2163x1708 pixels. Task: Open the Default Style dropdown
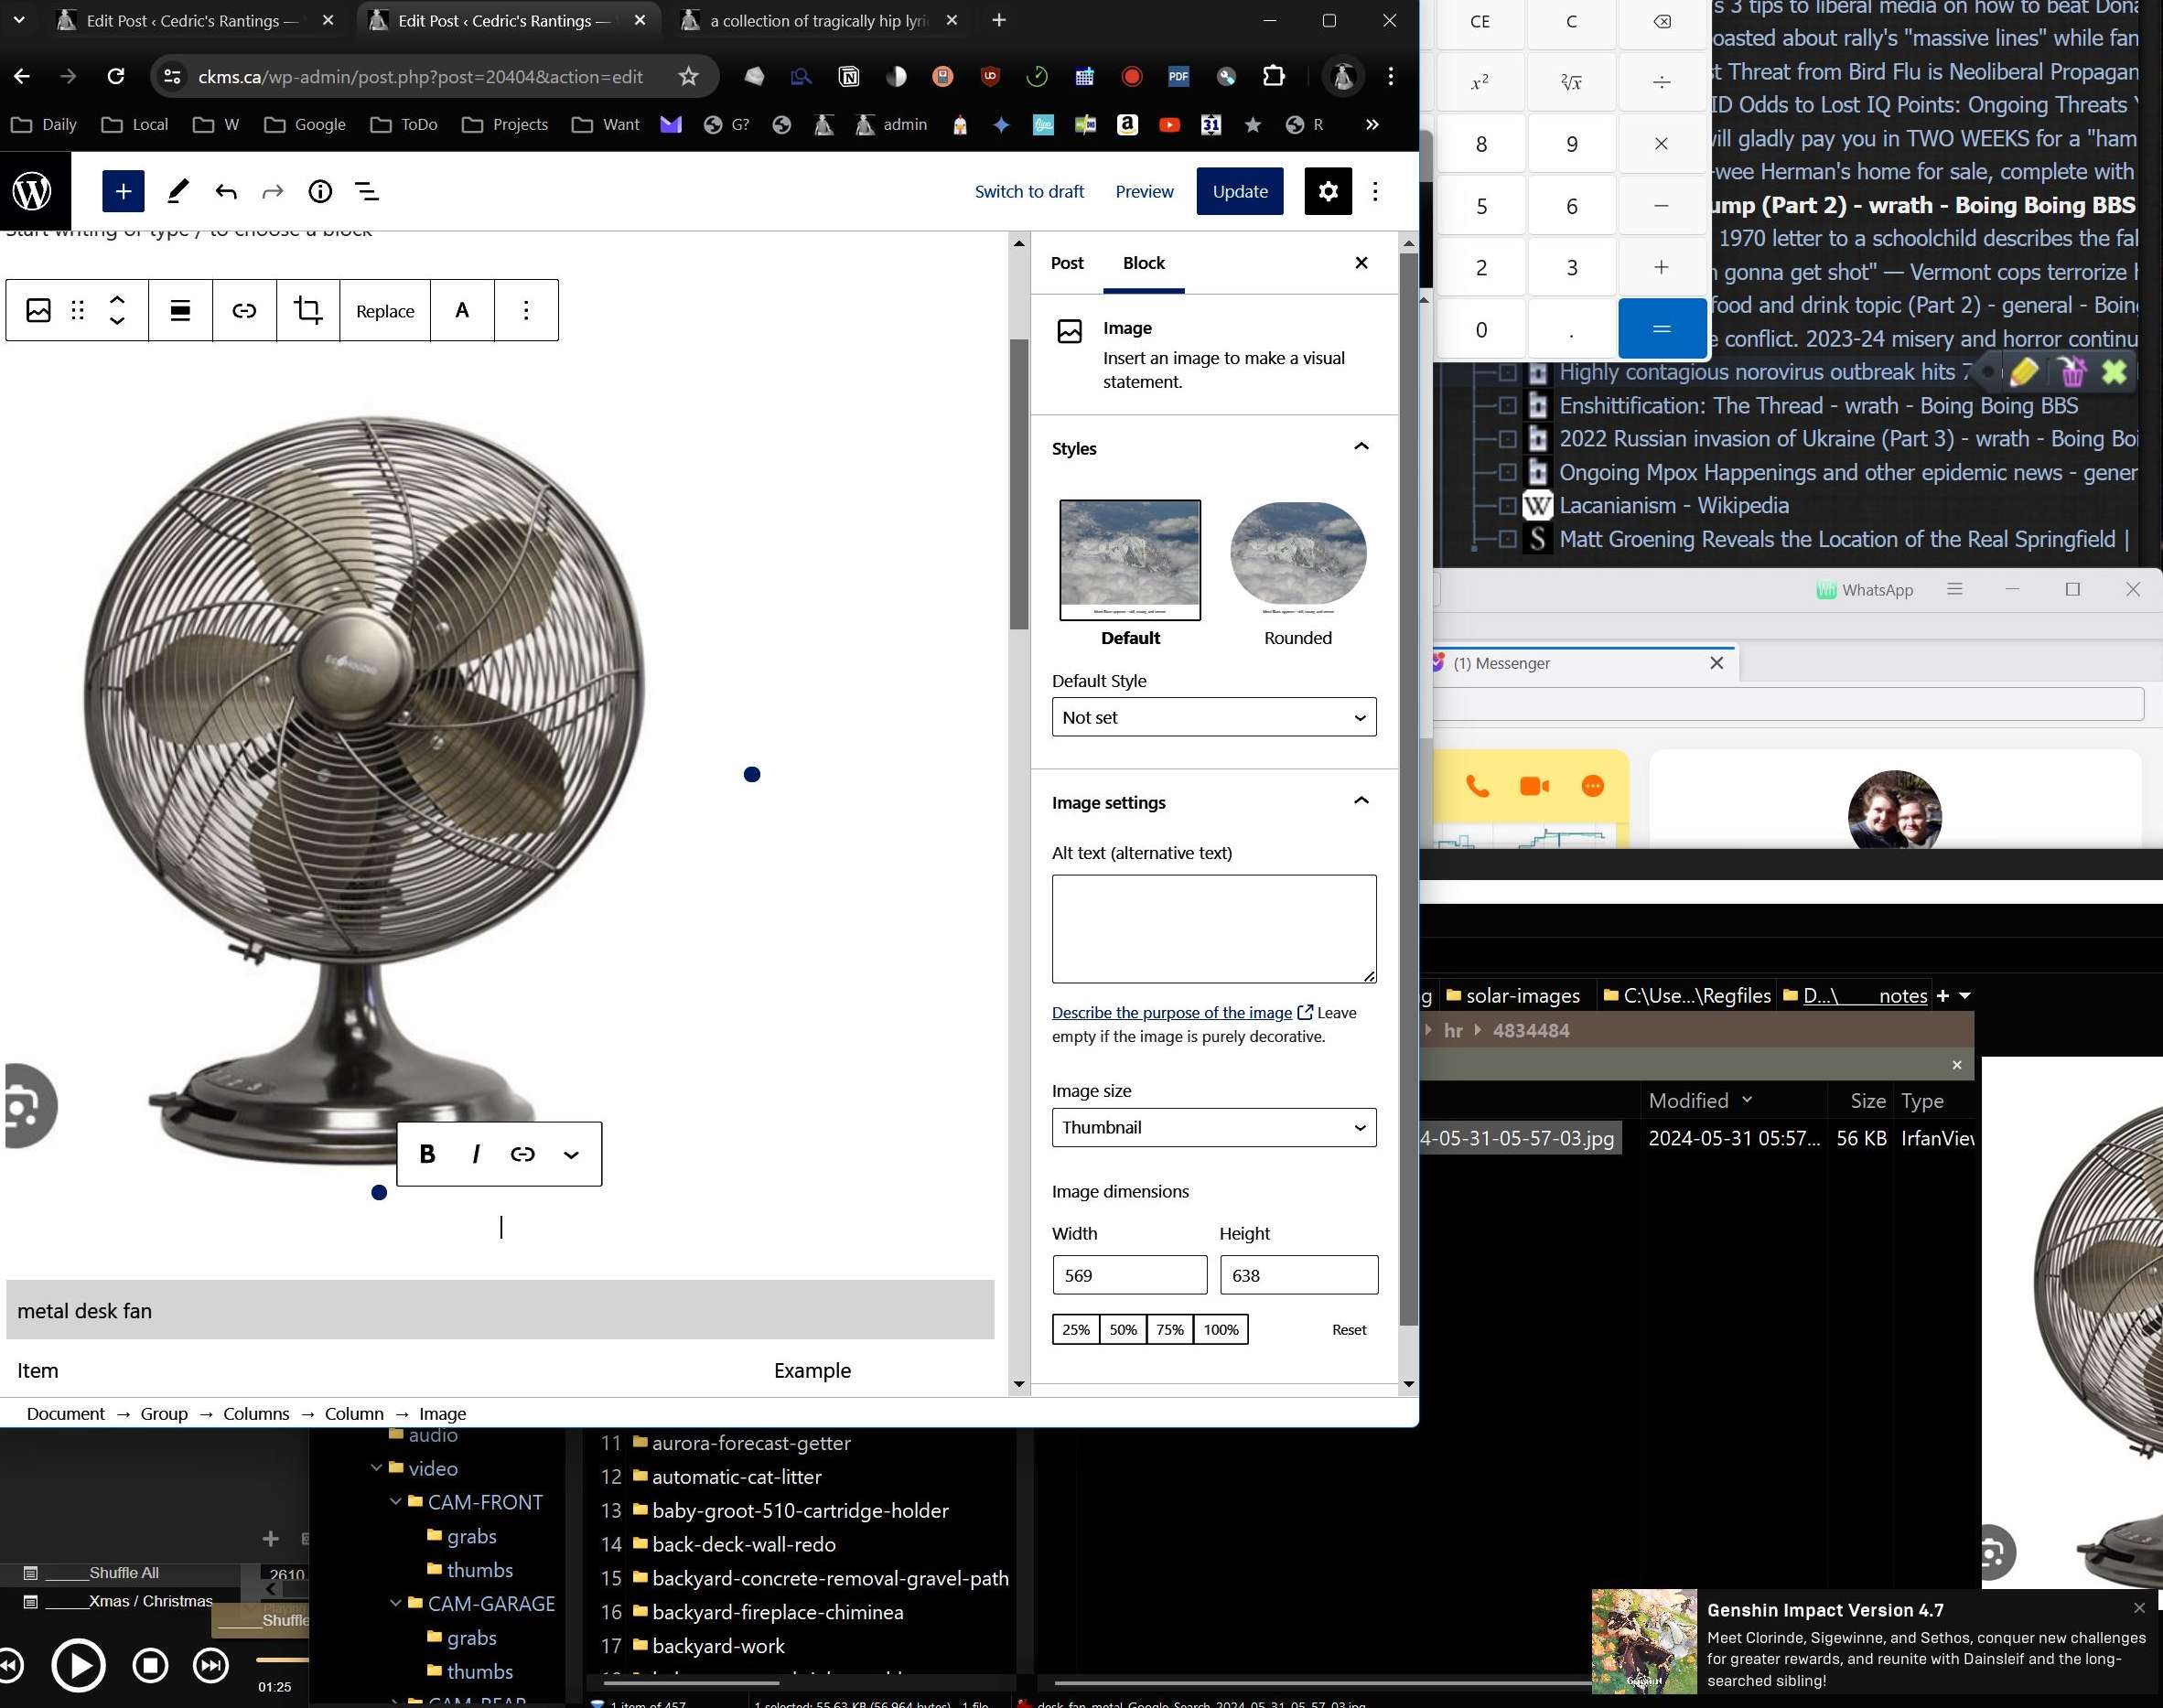[1213, 717]
